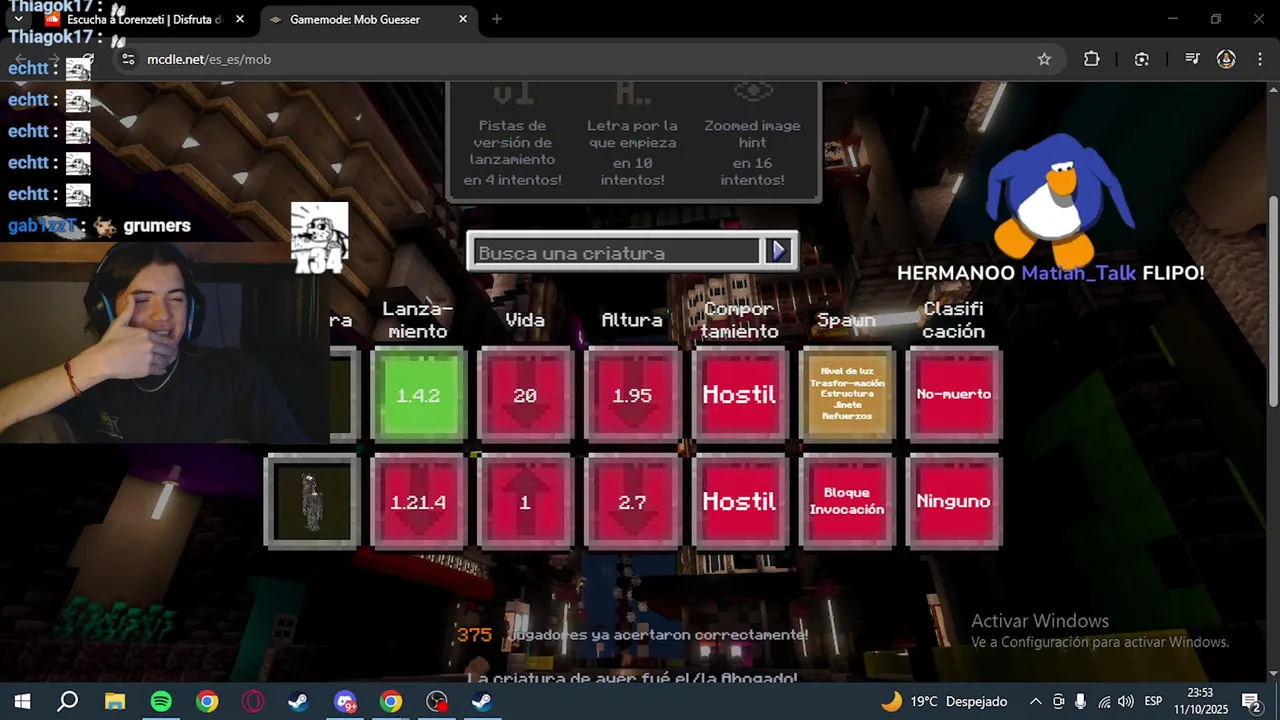Image resolution: width=1280 pixels, height=720 pixels.
Task: Open Opera GX from the taskbar
Action: click(252, 701)
